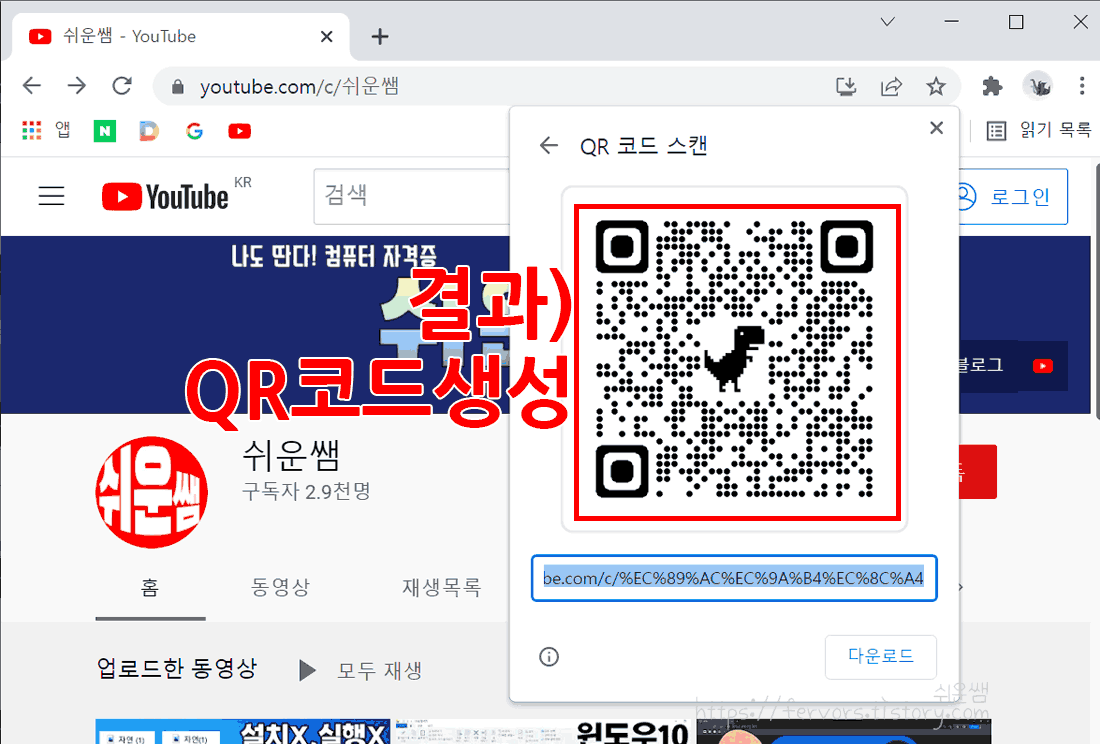
Task: Click the channel name 쉬운쌤
Action: pos(290,456)
